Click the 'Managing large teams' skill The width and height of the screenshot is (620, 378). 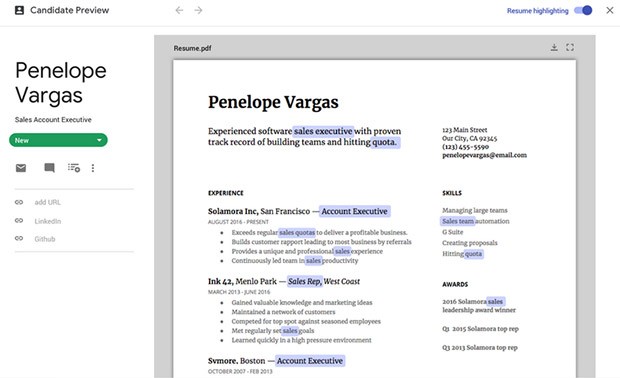pyautogui.click(x=475, y=210)
